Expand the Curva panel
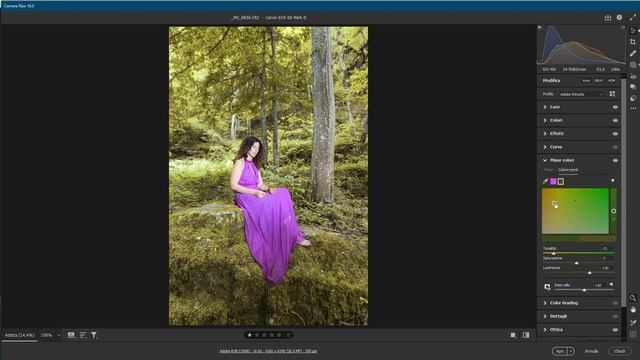Screen dimensions: 640x360 545,147
